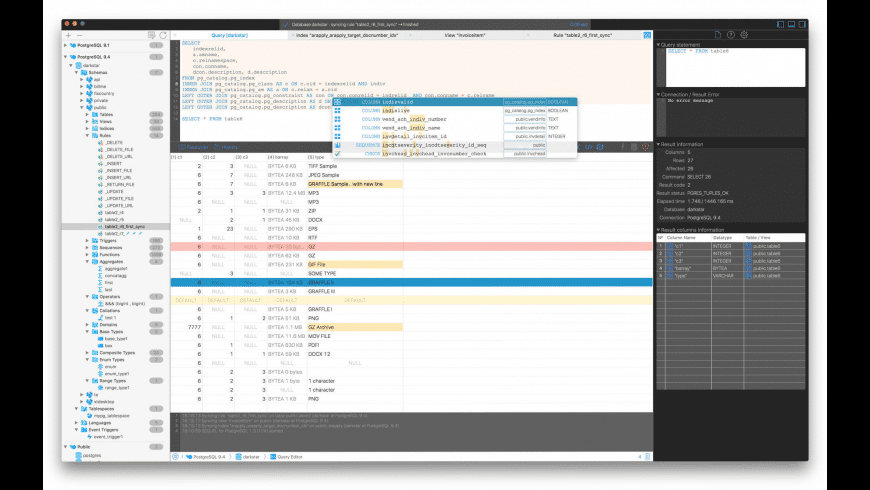The image size is (870, 490).
Task: Click the Query Editor breadcrumb icon
Action: point(272,457)
